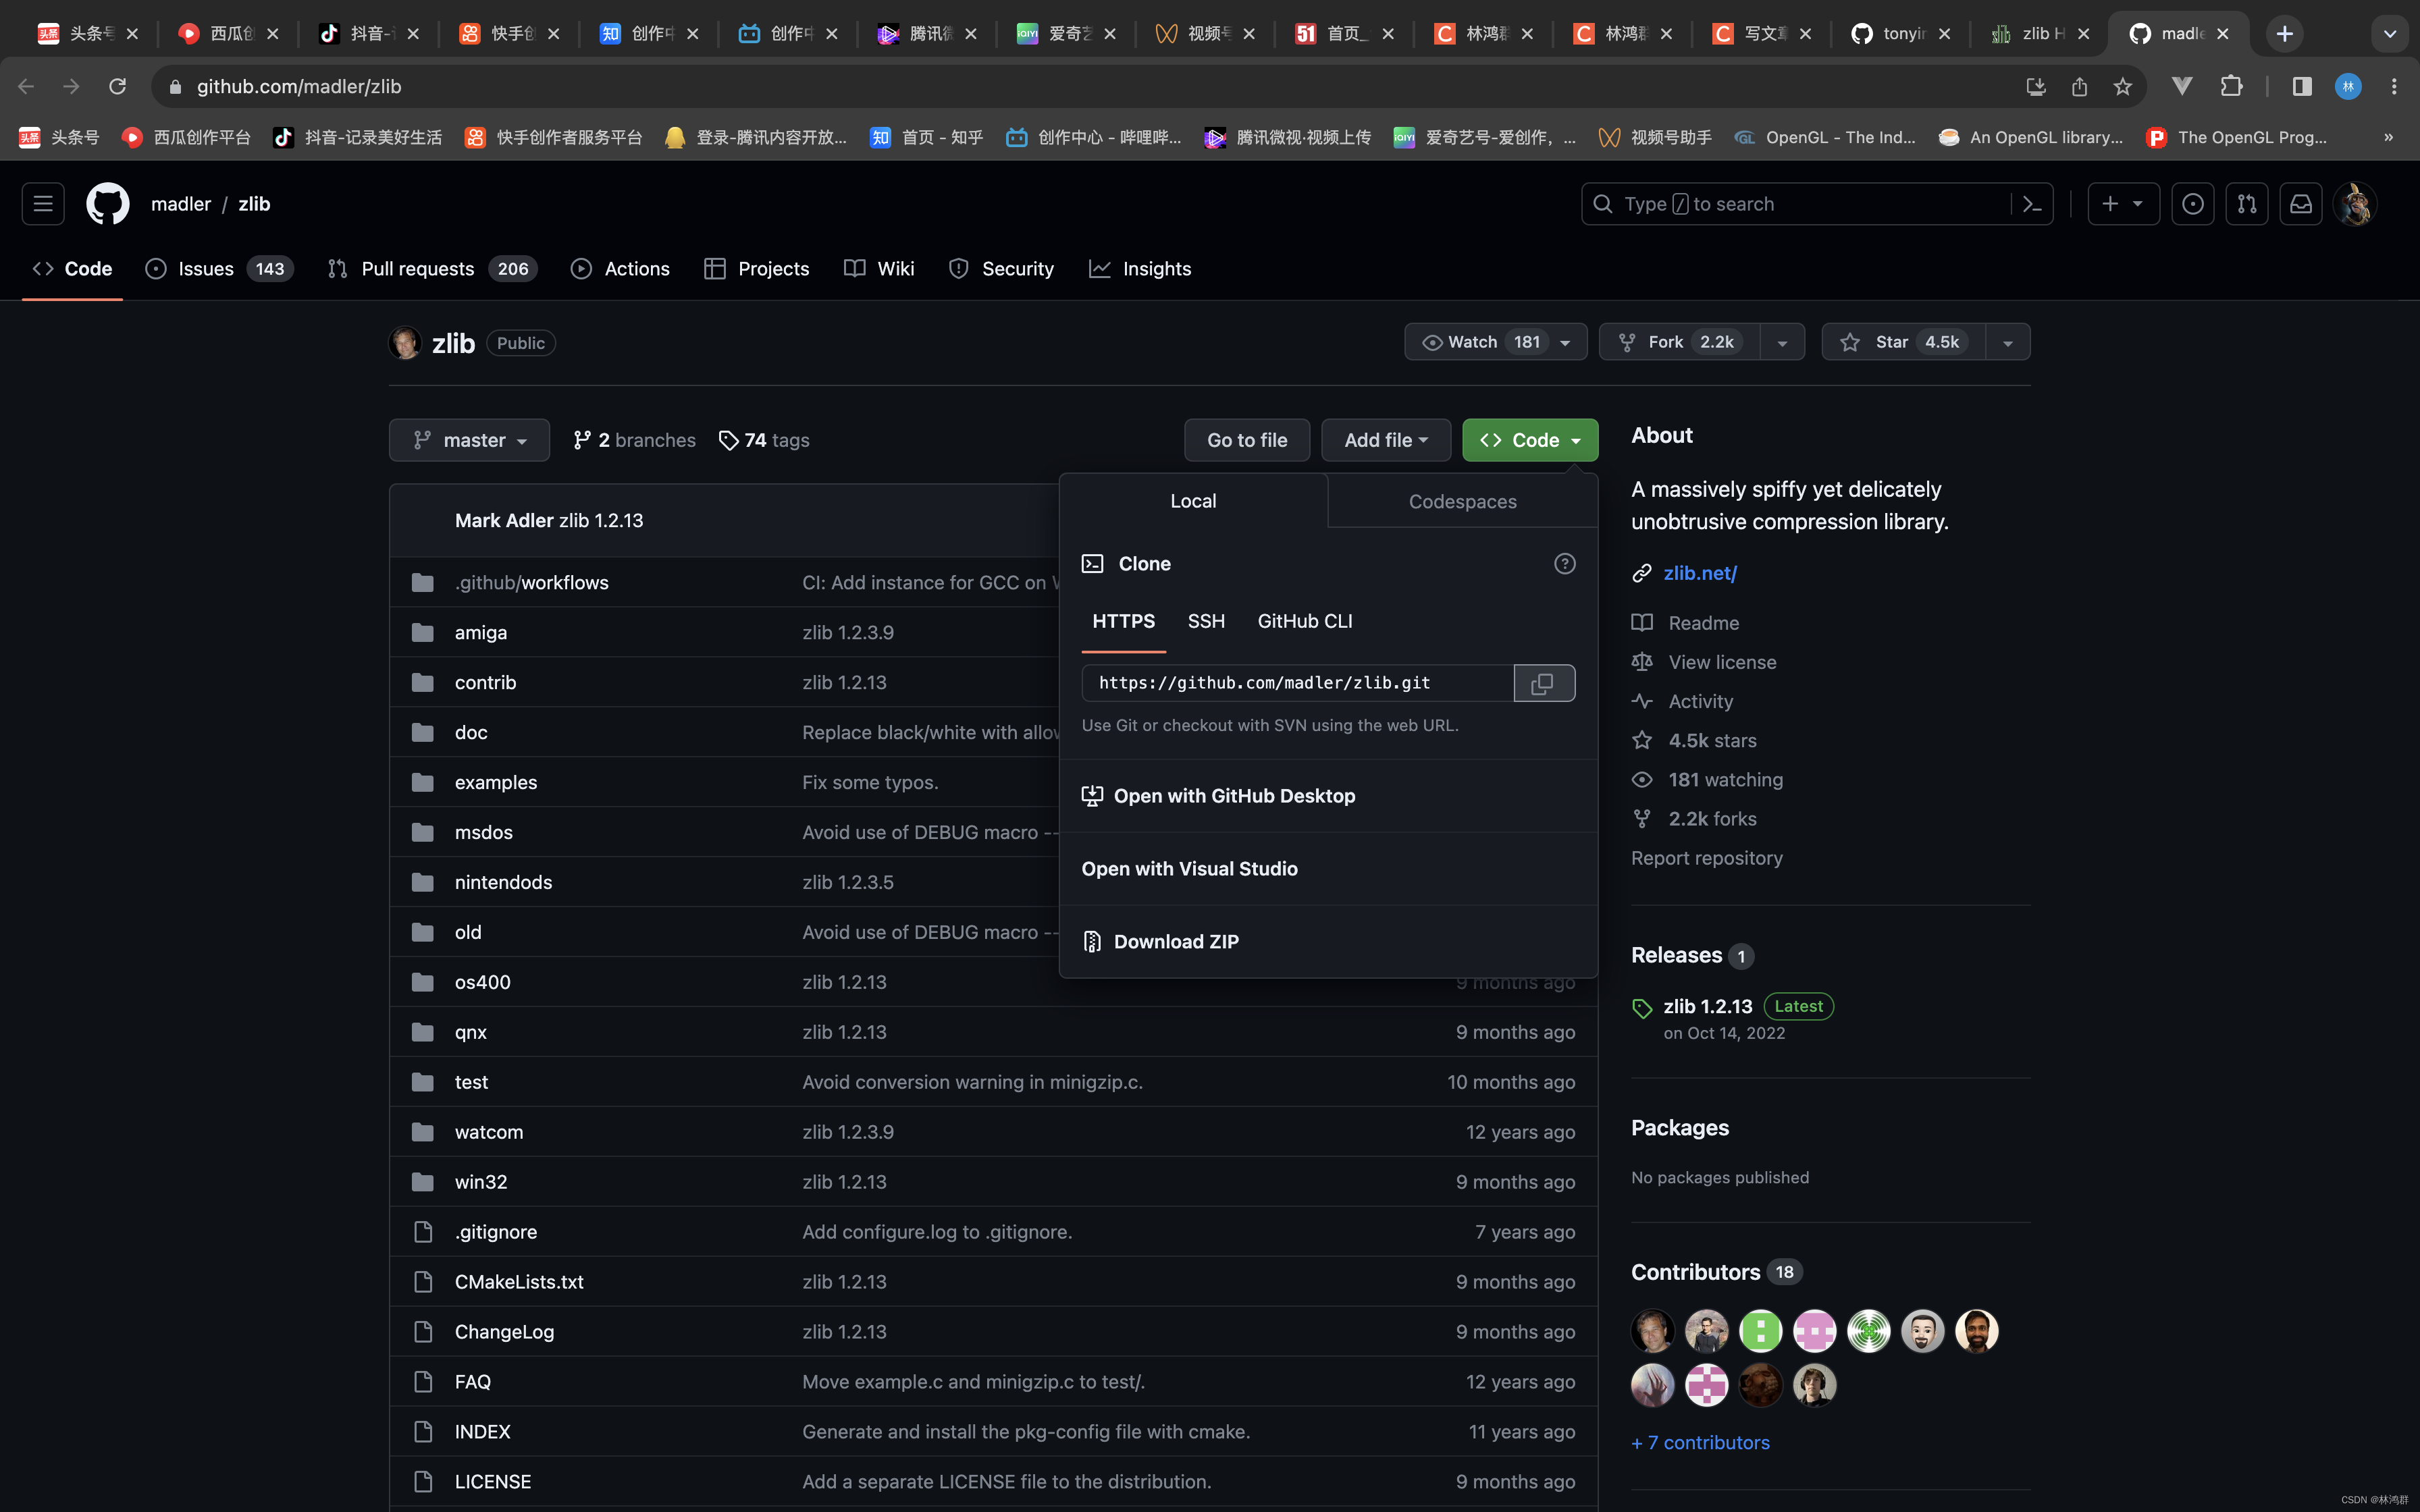Viewport: 2420px width, 1512px height.
Task: Open the Insights tab
Action: click(x=1140, y=269)
